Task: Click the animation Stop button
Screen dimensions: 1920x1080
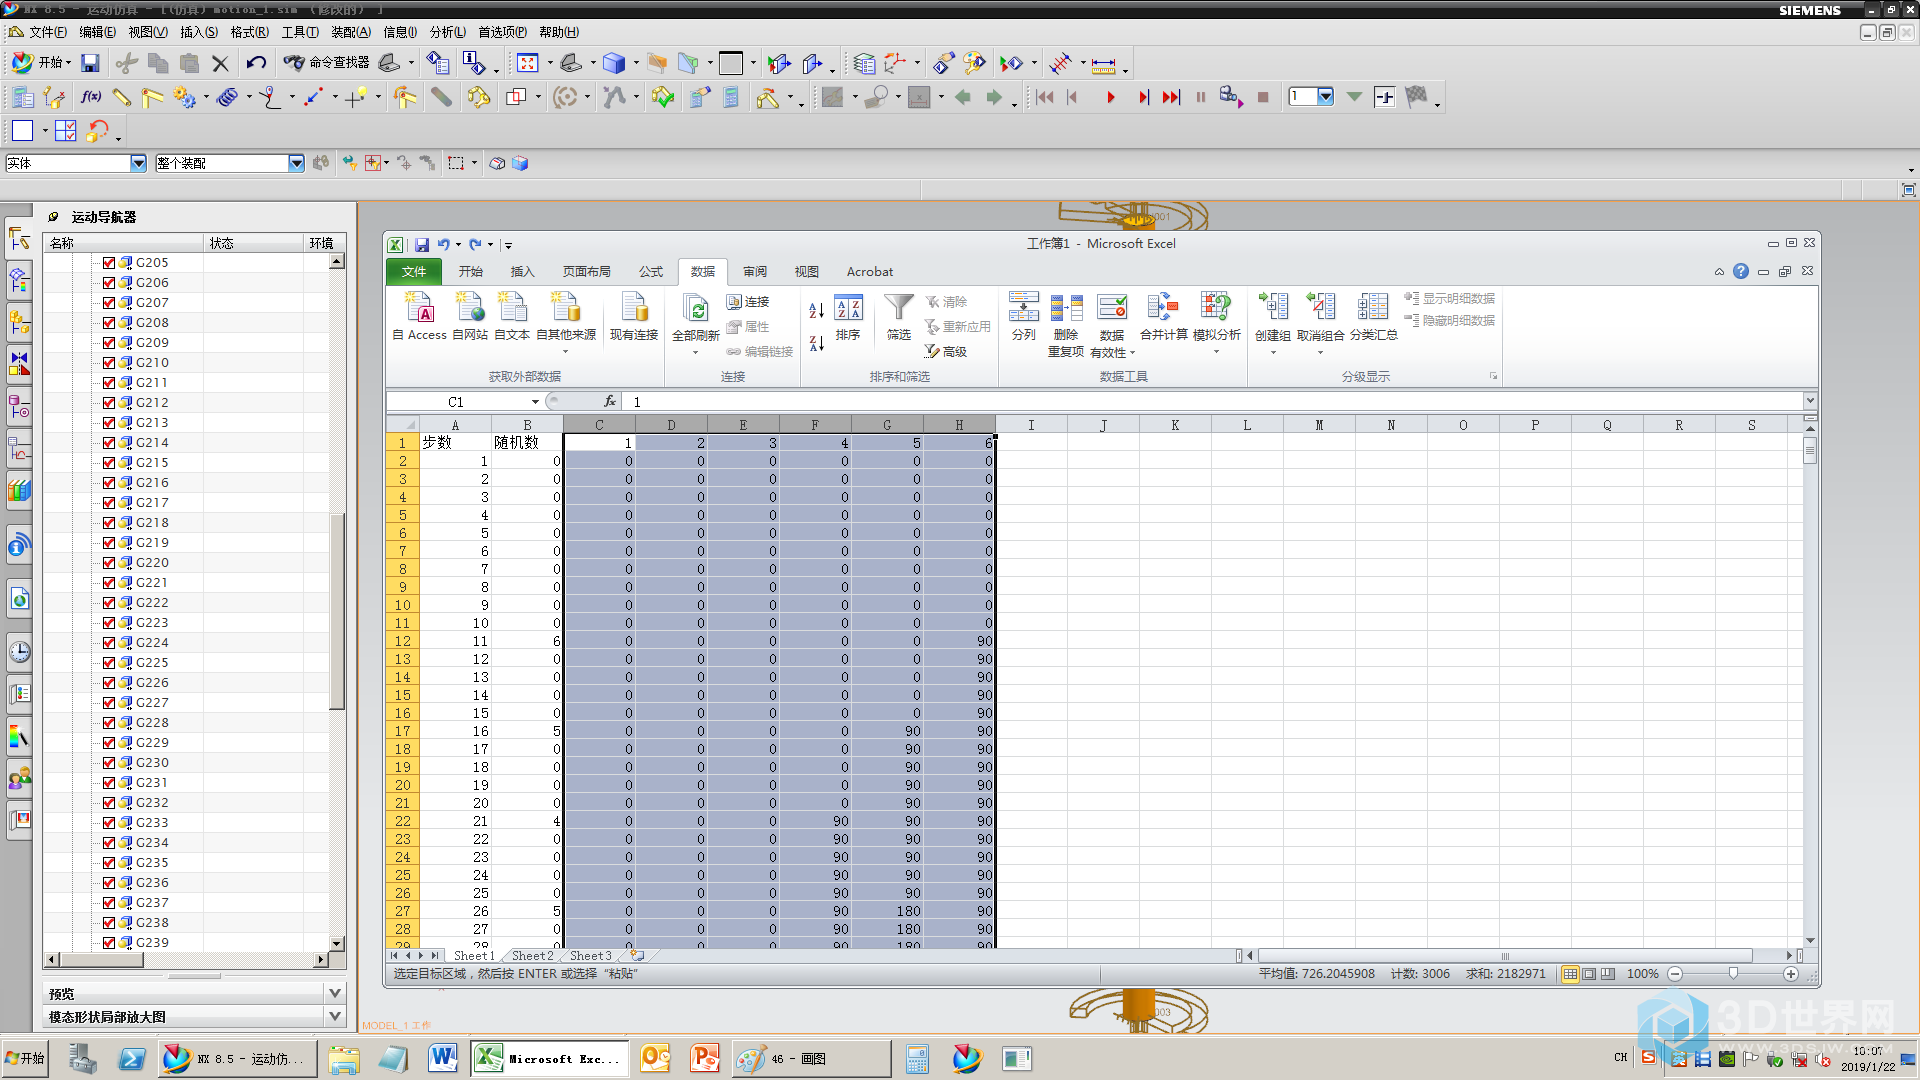Action: pyautogui.click(x=1263, y=97)
